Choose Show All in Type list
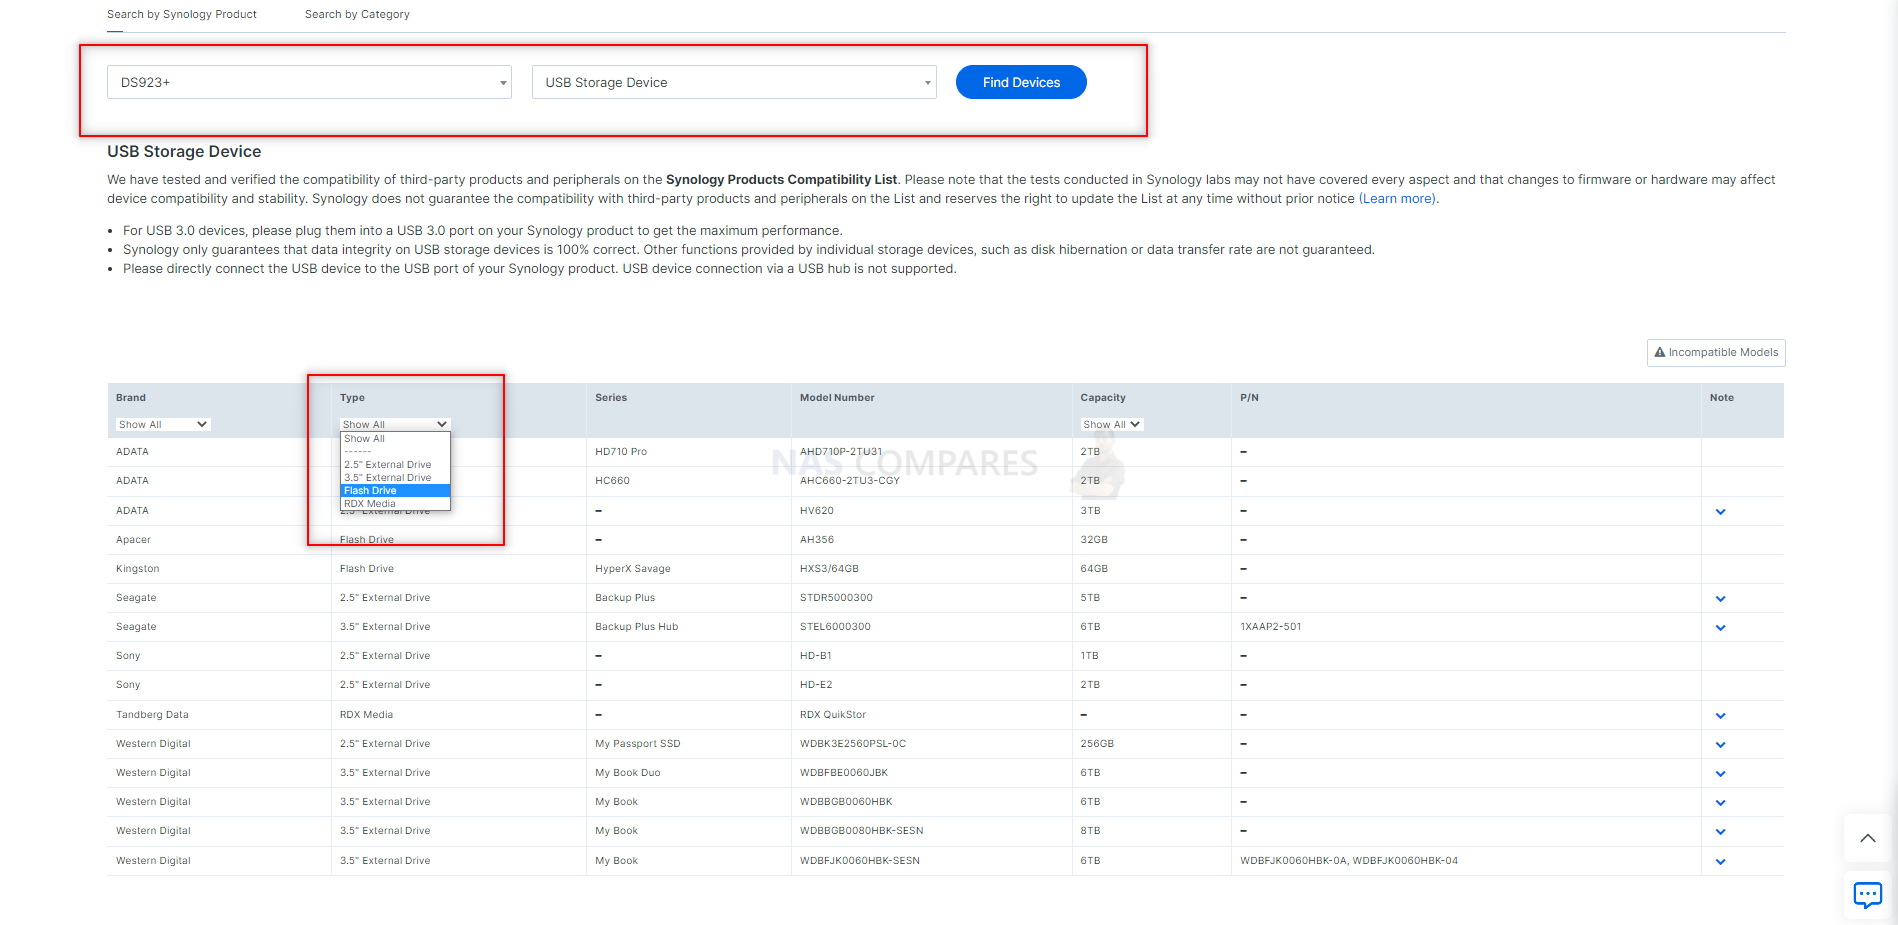The image size is (1898, 925). point(396,439)
